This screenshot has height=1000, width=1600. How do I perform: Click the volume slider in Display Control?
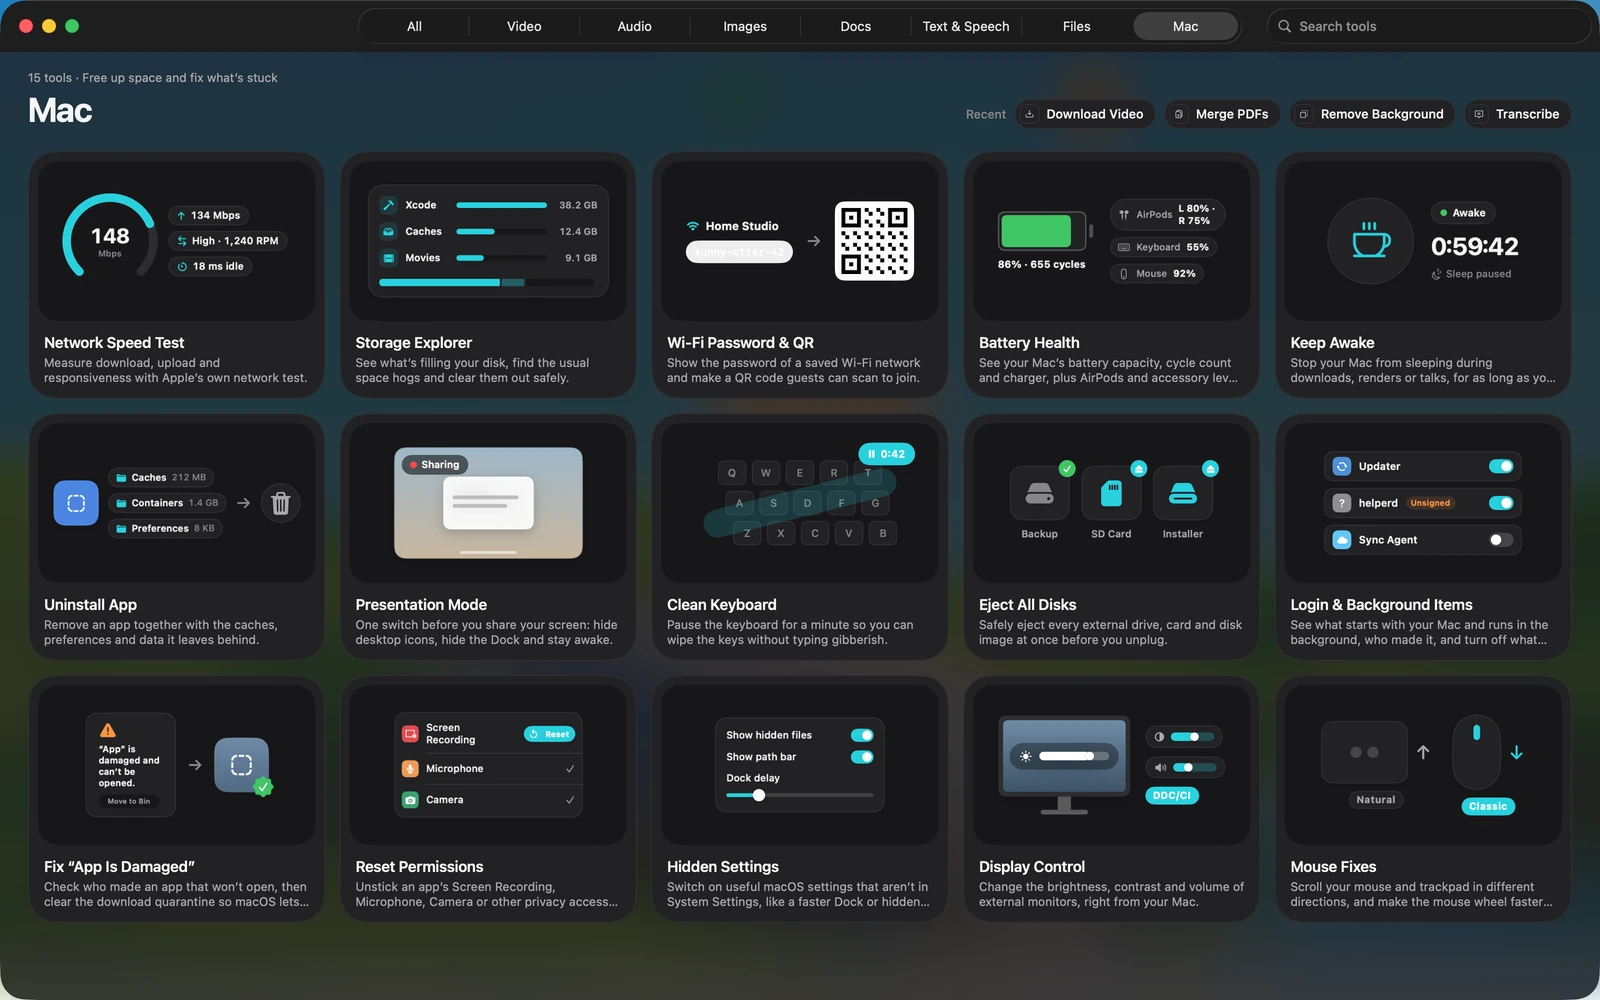click(1194, 768)
